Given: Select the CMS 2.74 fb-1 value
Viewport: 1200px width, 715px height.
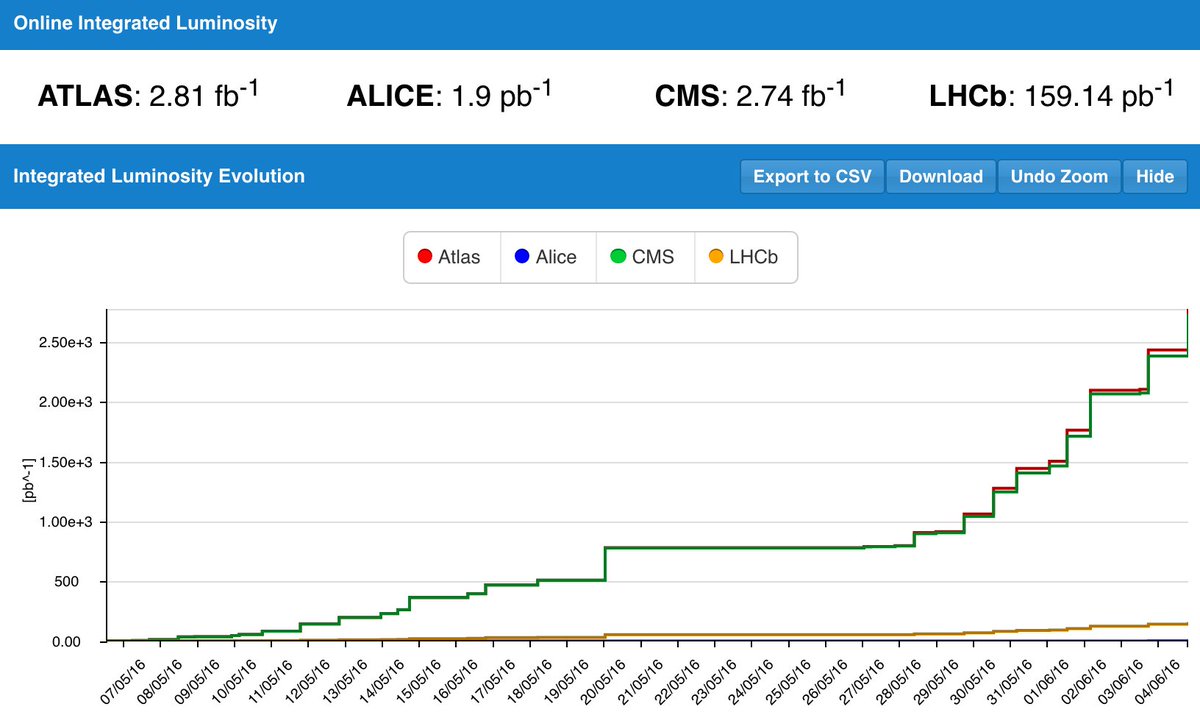Looking at the screenshot, I should pos(751,95).
